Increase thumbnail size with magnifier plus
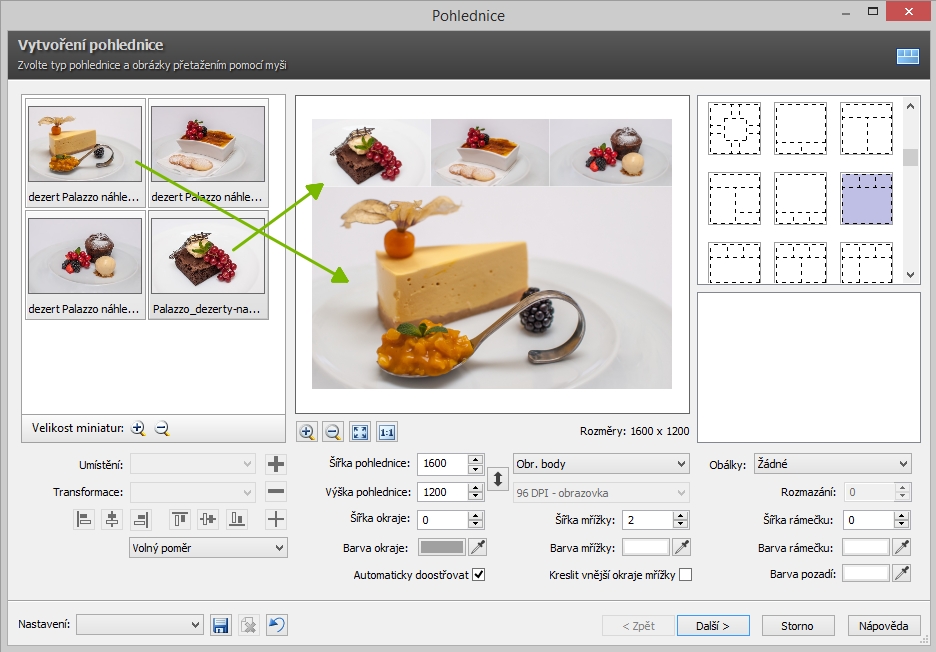Image resolution: width=936 pixels, height=652 pixels. (x=138, y=428)
